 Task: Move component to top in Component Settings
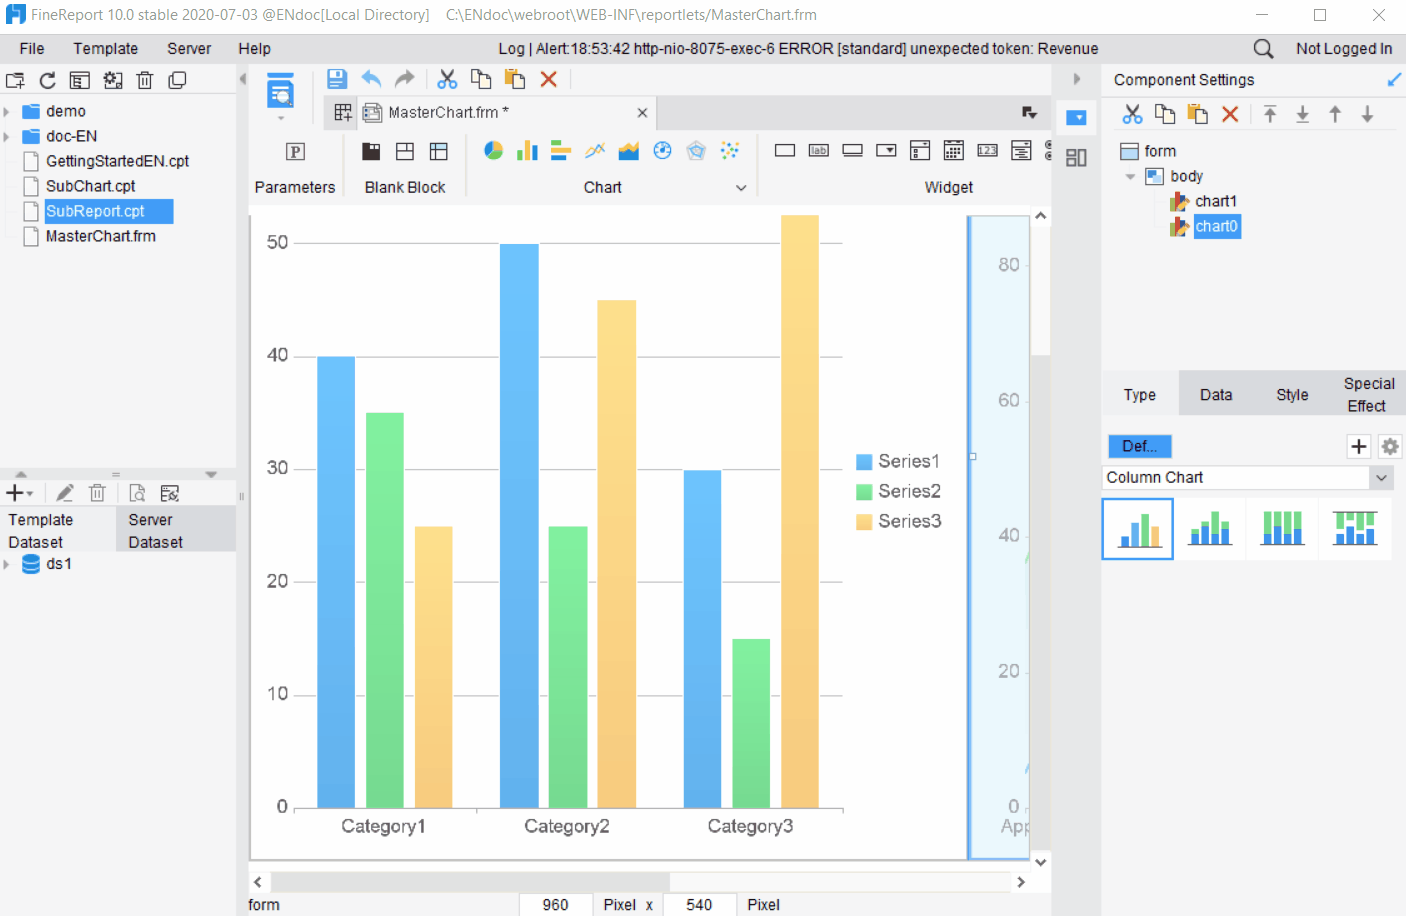point(1270,115)
